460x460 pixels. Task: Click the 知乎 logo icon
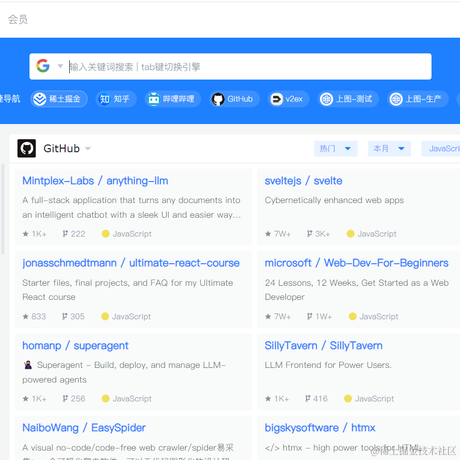click(x=105, y=99)
